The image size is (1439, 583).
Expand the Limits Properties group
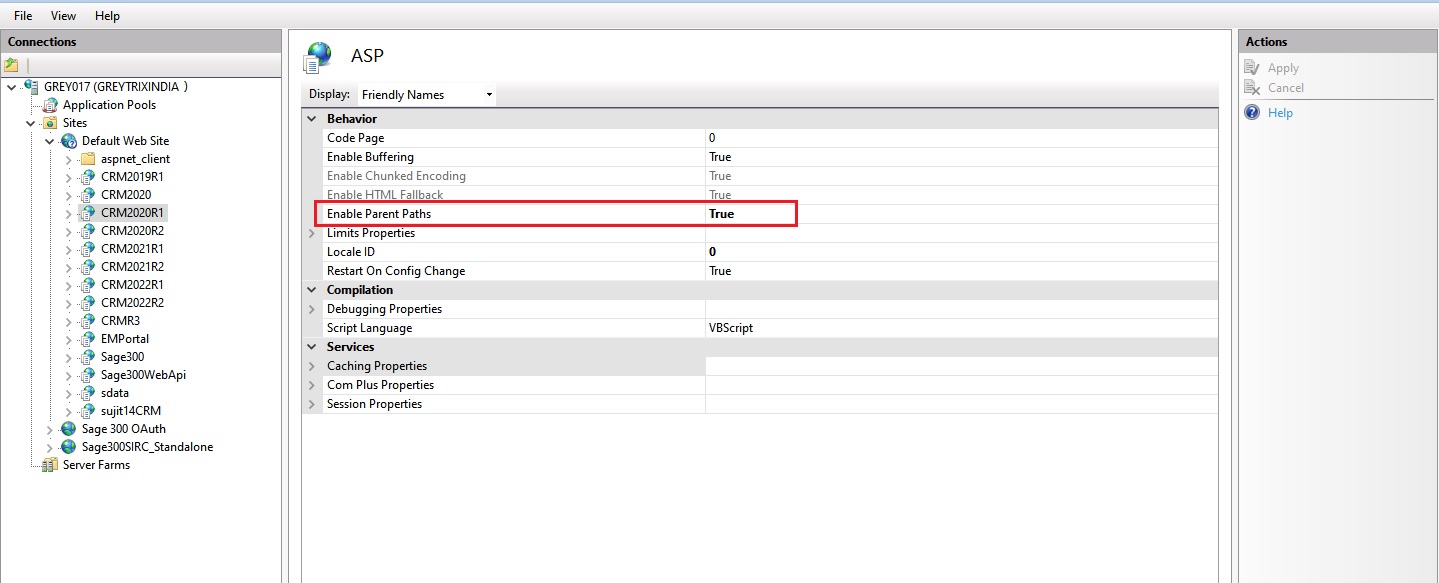[x=312, y=233]
